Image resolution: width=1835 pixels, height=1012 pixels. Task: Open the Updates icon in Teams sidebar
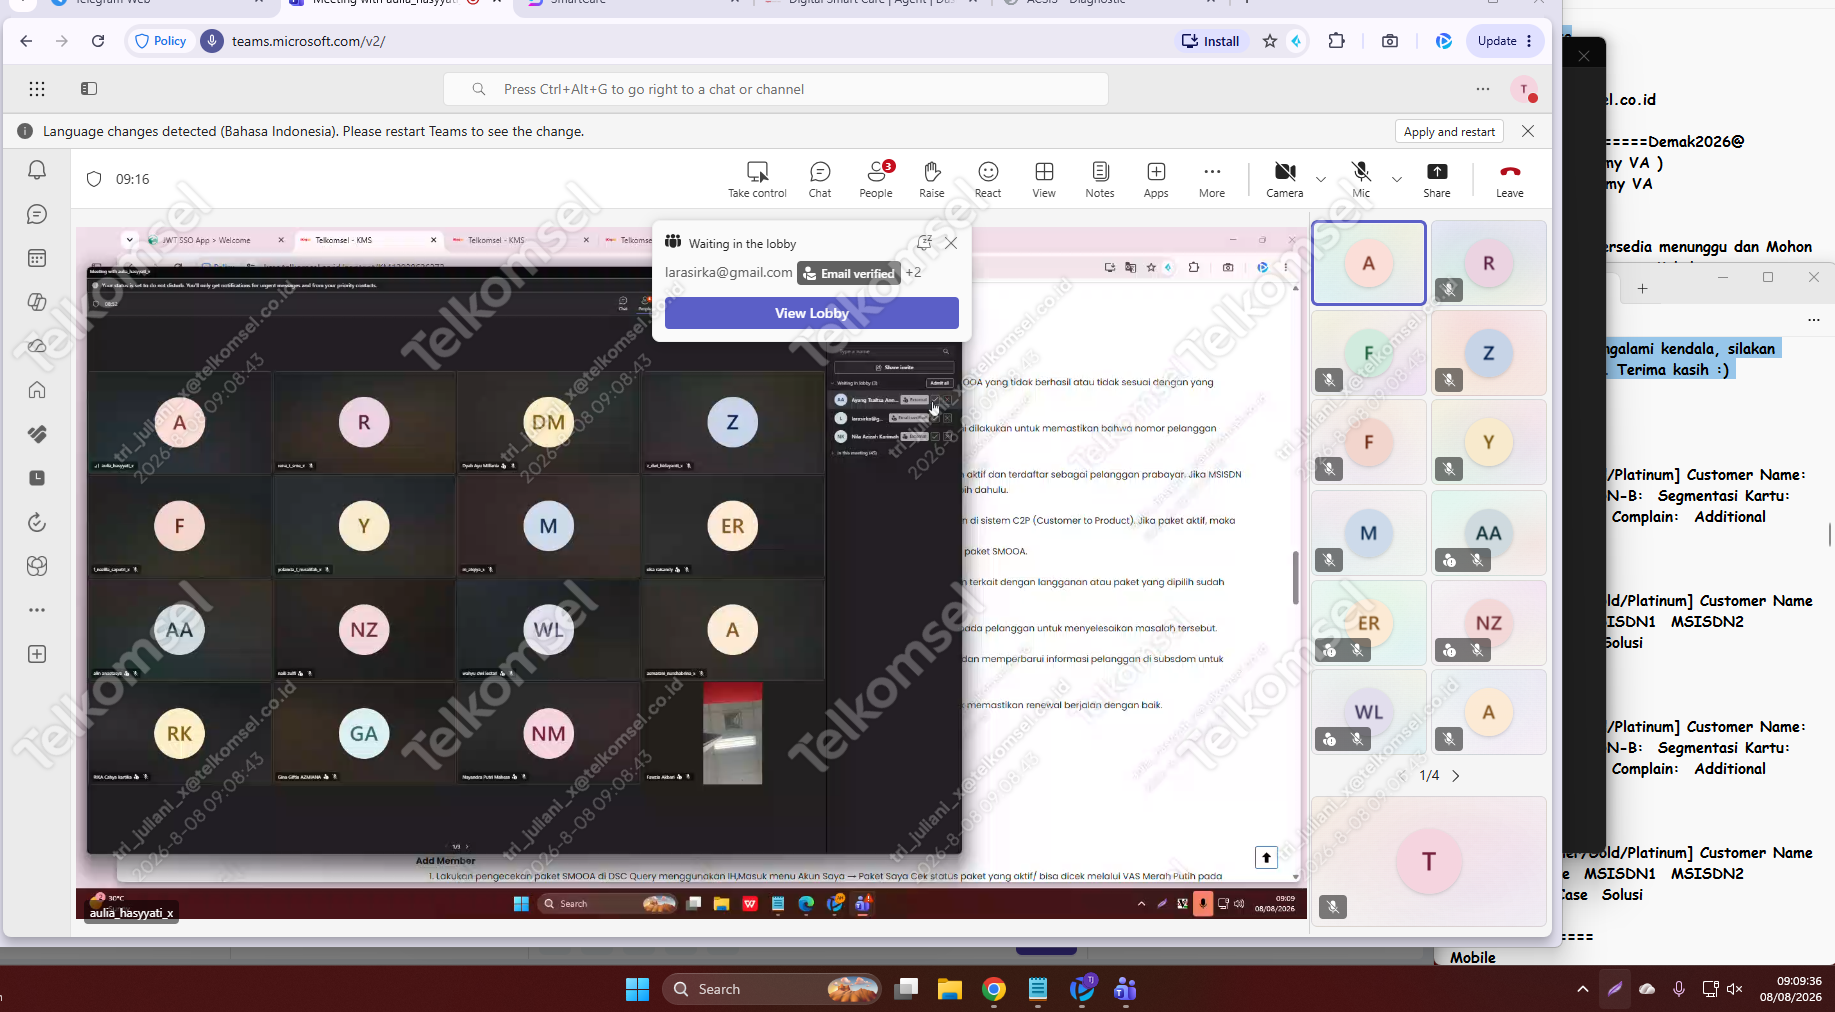(x=37, y=522)
